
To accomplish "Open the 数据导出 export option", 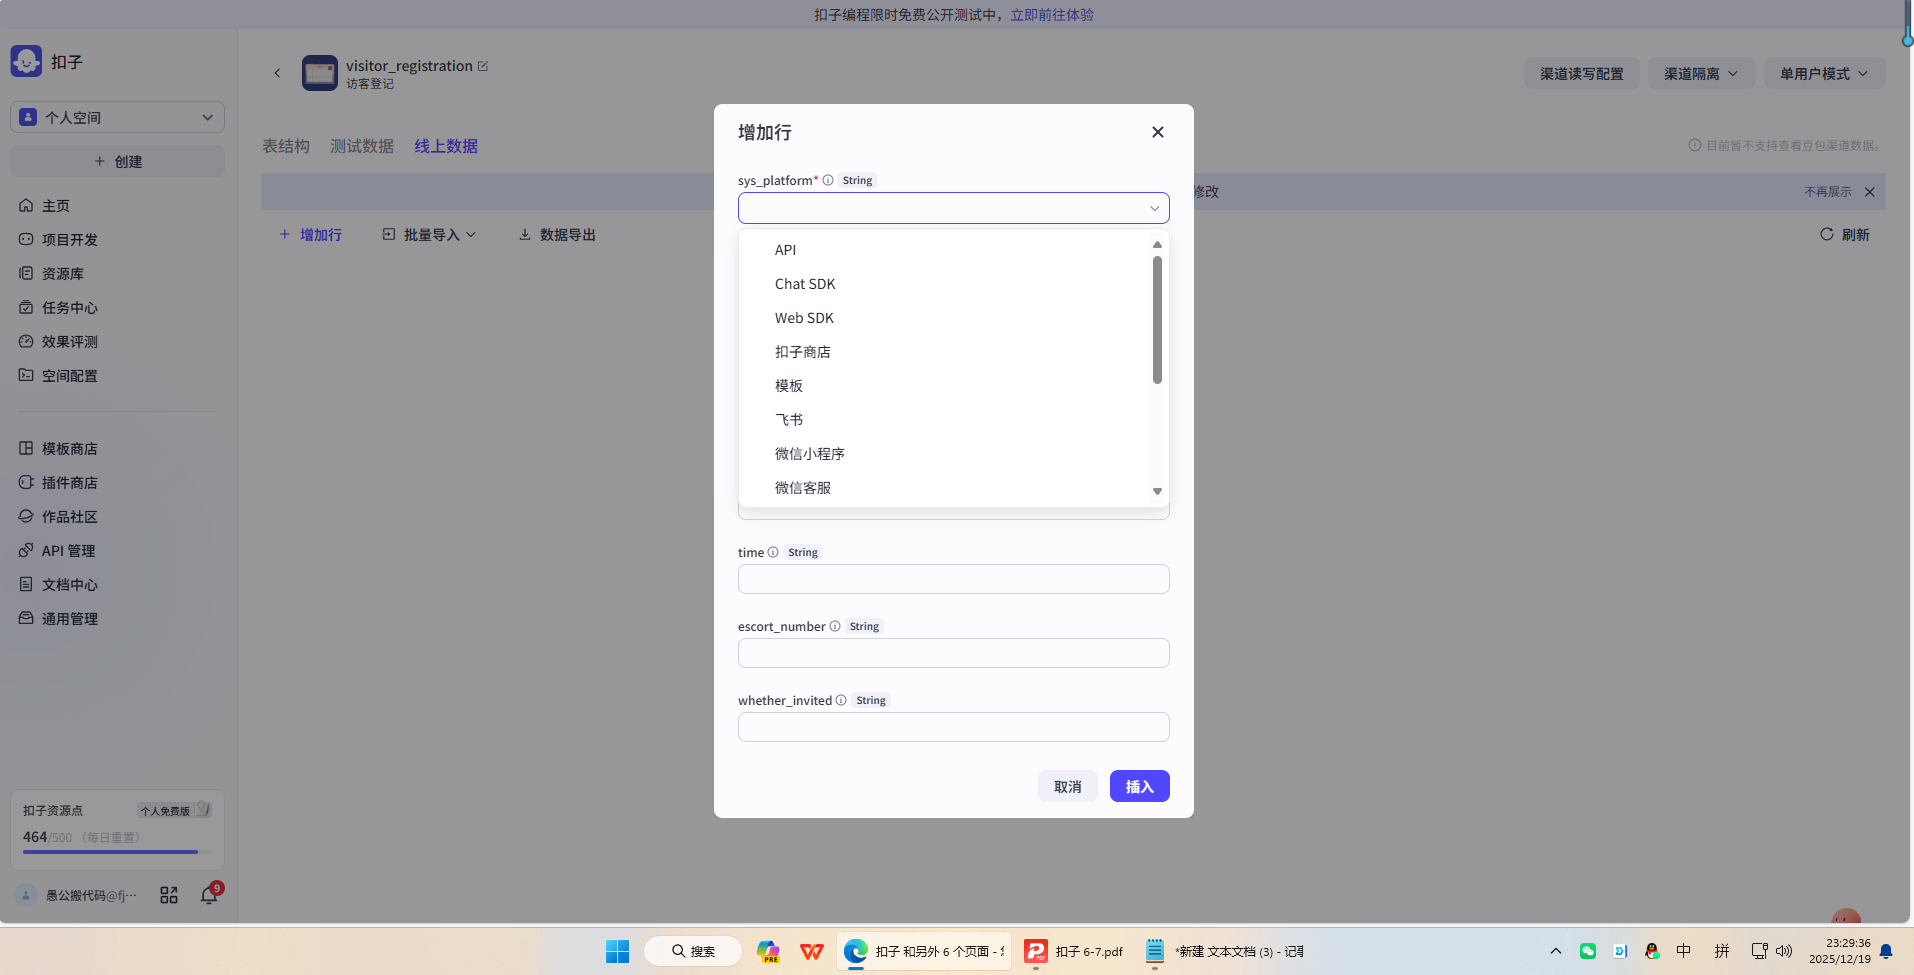I will tap(556, 234).
